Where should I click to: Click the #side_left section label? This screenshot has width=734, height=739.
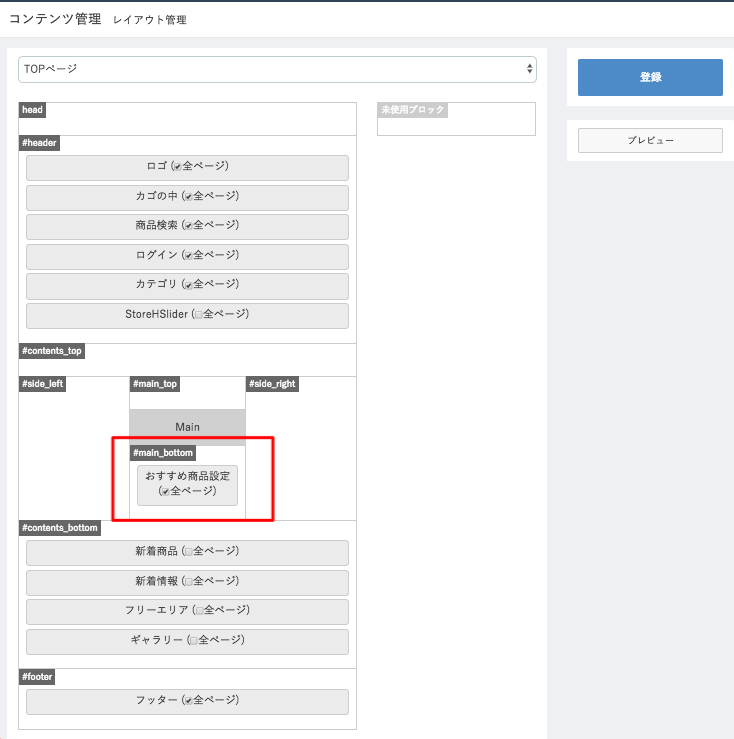pyautogui.click(x=42, y=384)
